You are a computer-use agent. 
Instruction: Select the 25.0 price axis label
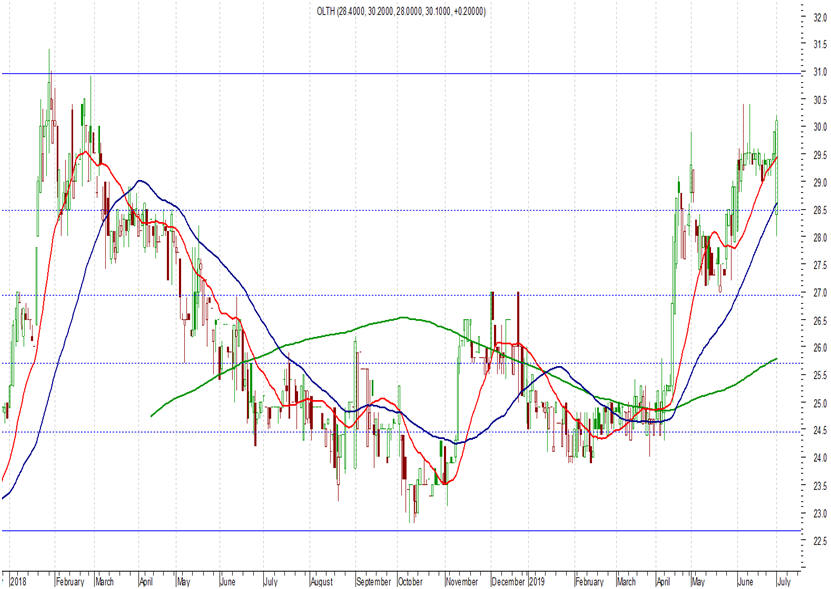click(x=820, y=403)
